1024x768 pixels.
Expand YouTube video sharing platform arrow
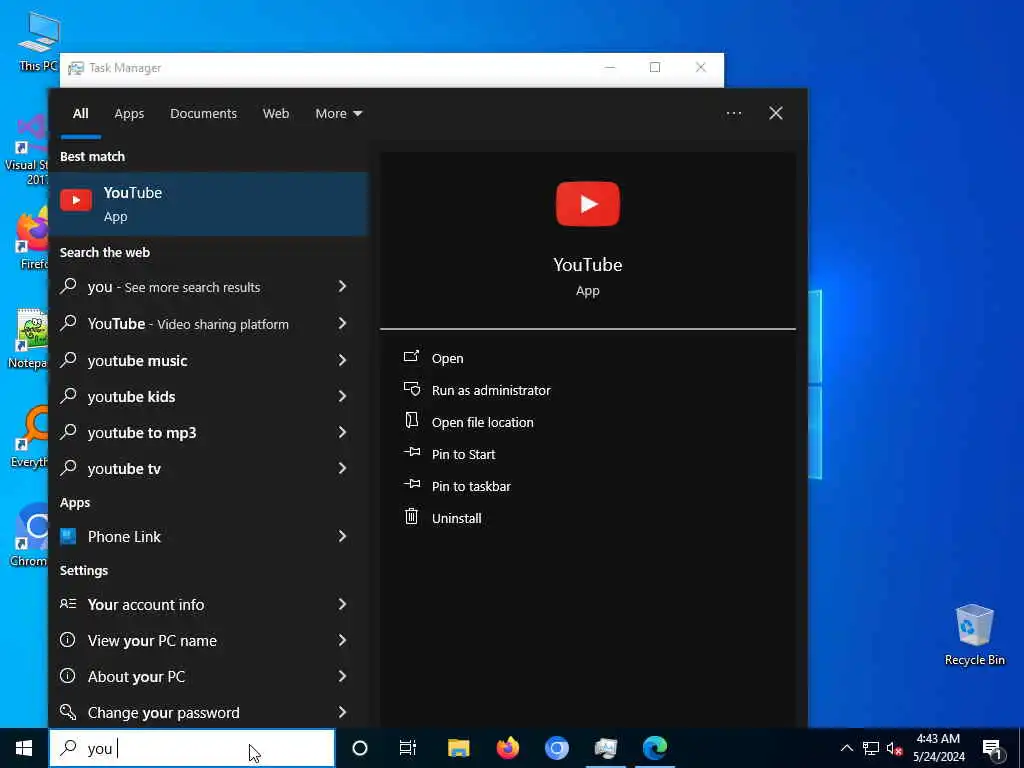pyautogui.click(x=342, y=323)
